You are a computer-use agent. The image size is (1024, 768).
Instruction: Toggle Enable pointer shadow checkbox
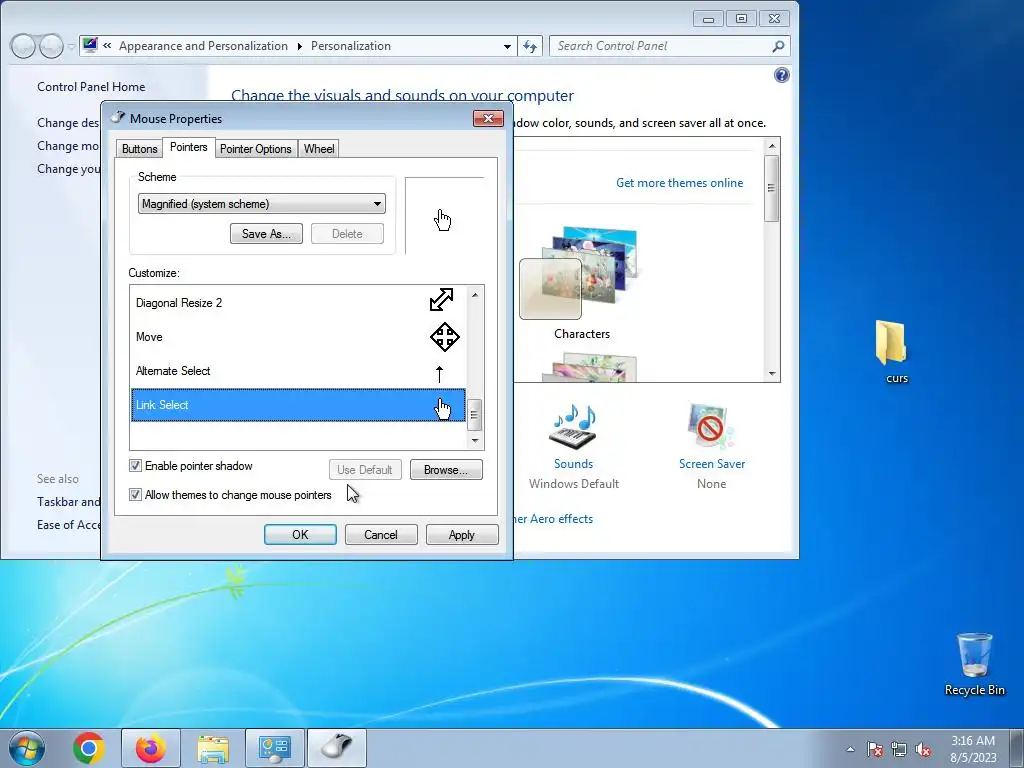coord(135,466)
